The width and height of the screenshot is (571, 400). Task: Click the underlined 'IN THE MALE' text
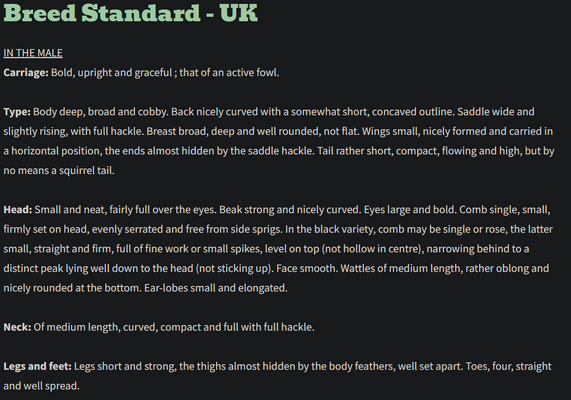click(33, 53)
